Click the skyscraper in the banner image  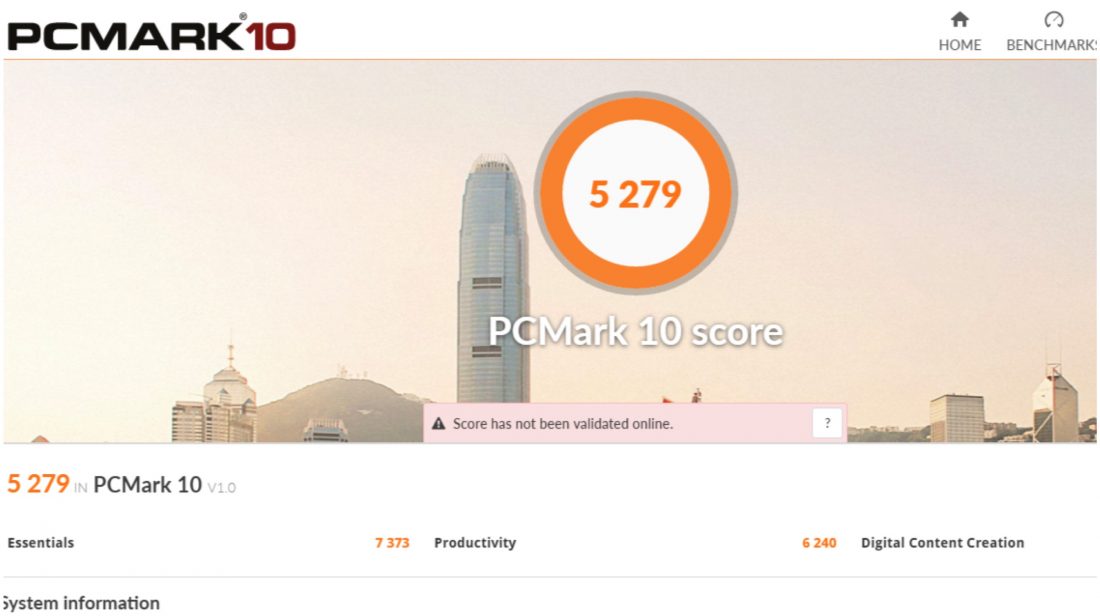493,281
